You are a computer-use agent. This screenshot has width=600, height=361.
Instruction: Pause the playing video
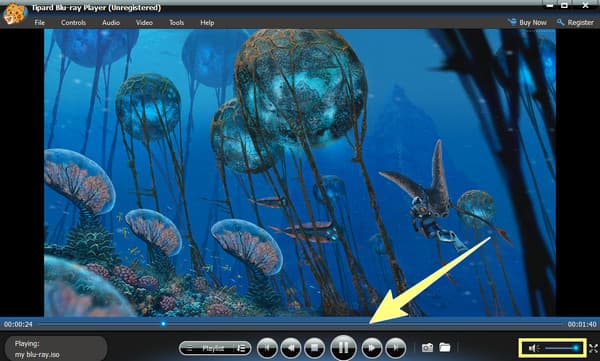(343, 348)
